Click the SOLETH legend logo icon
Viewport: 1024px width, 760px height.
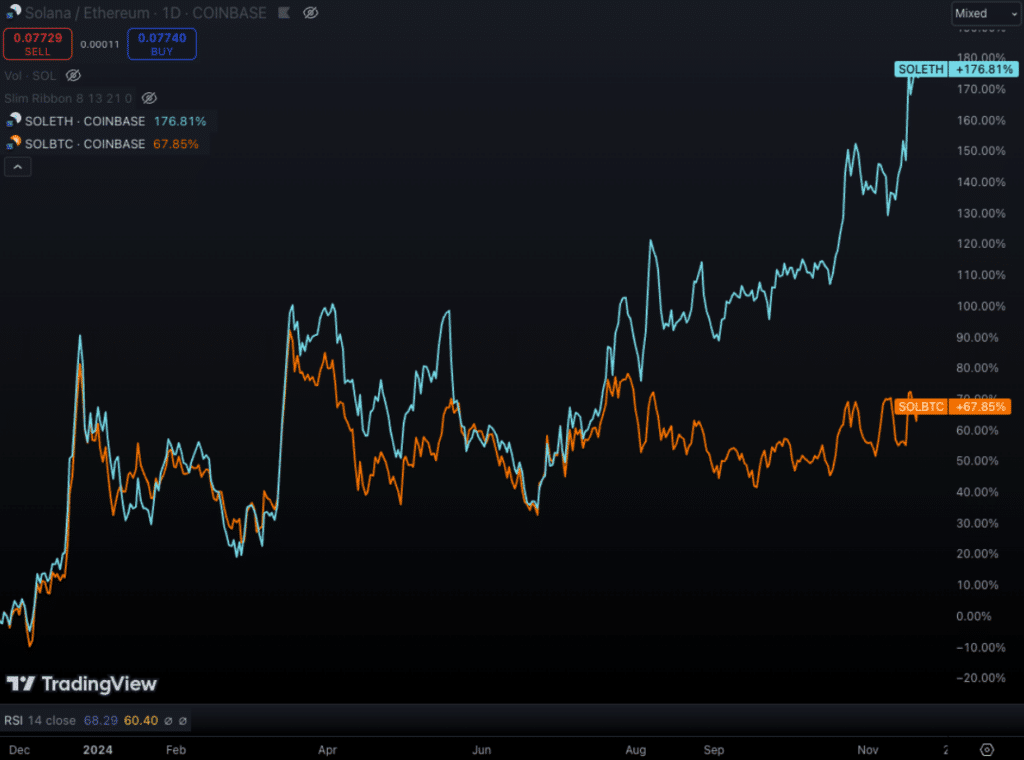point(14,120)
